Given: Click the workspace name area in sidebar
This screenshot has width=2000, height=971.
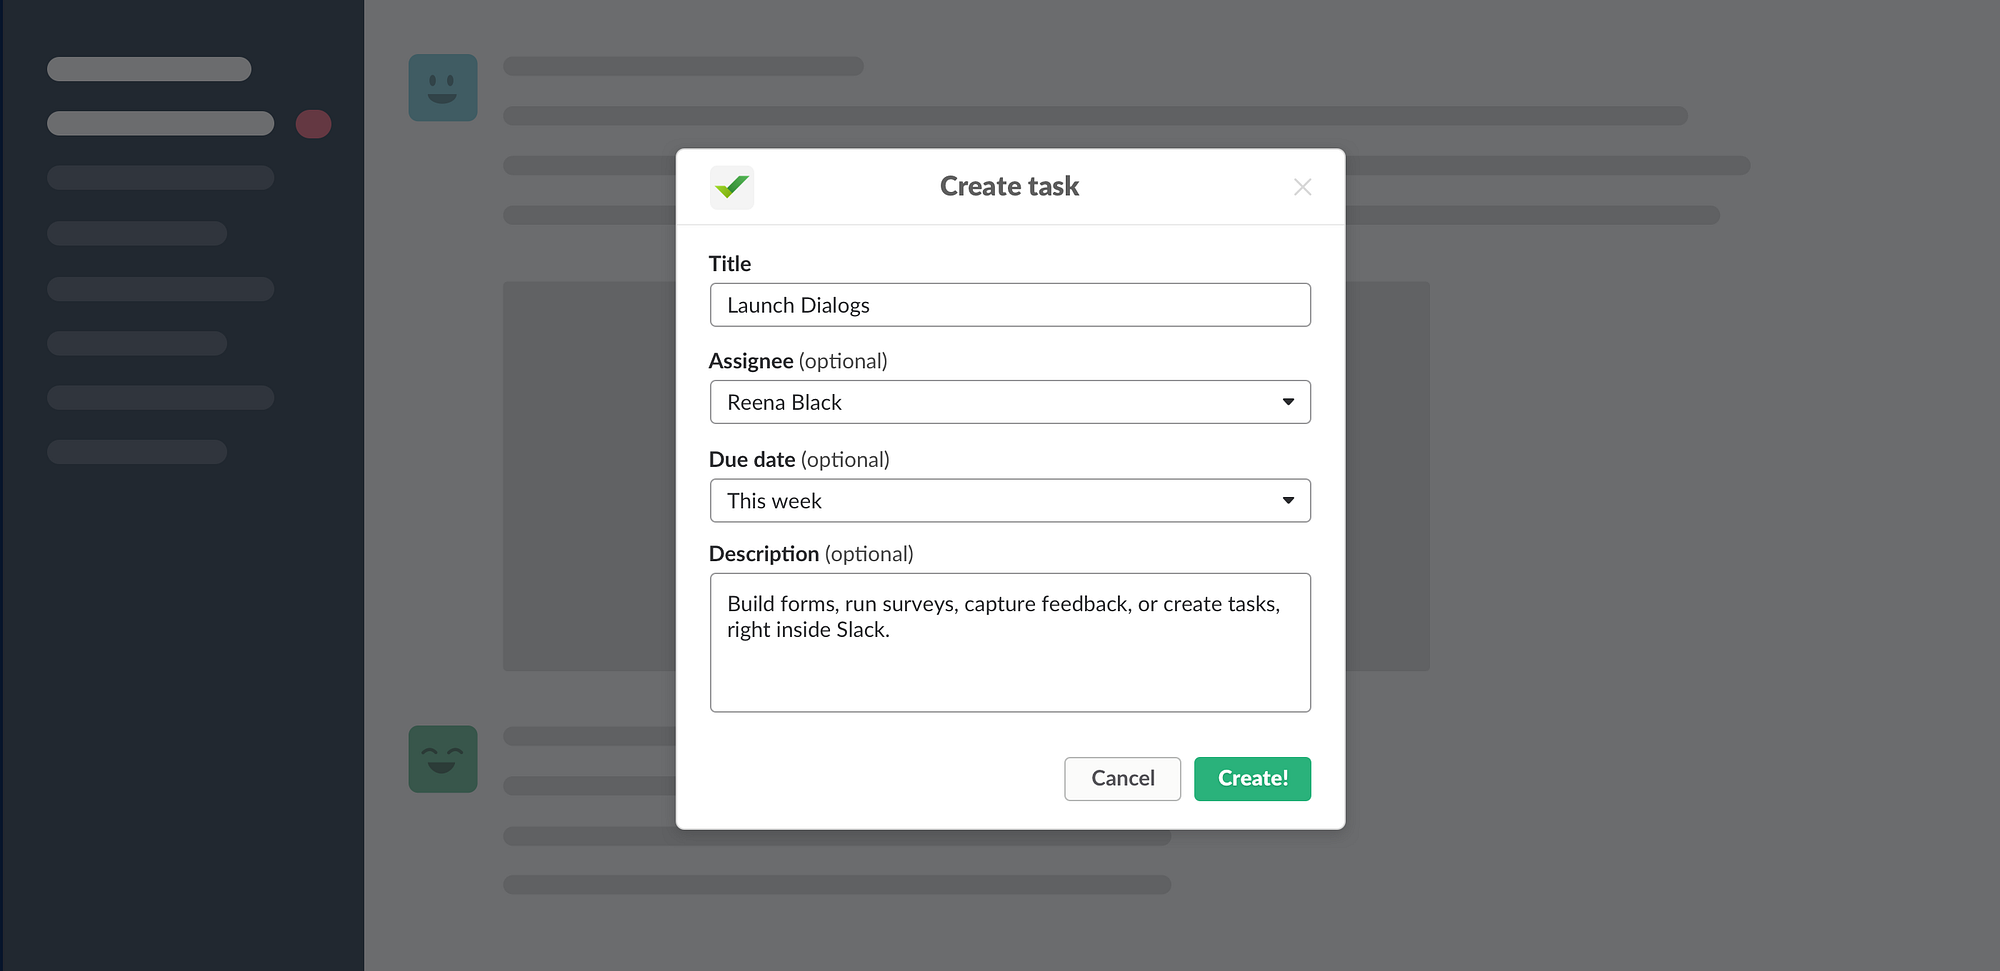Looking at the screenshot, I should pyautogui.click(x=149, y=68).
